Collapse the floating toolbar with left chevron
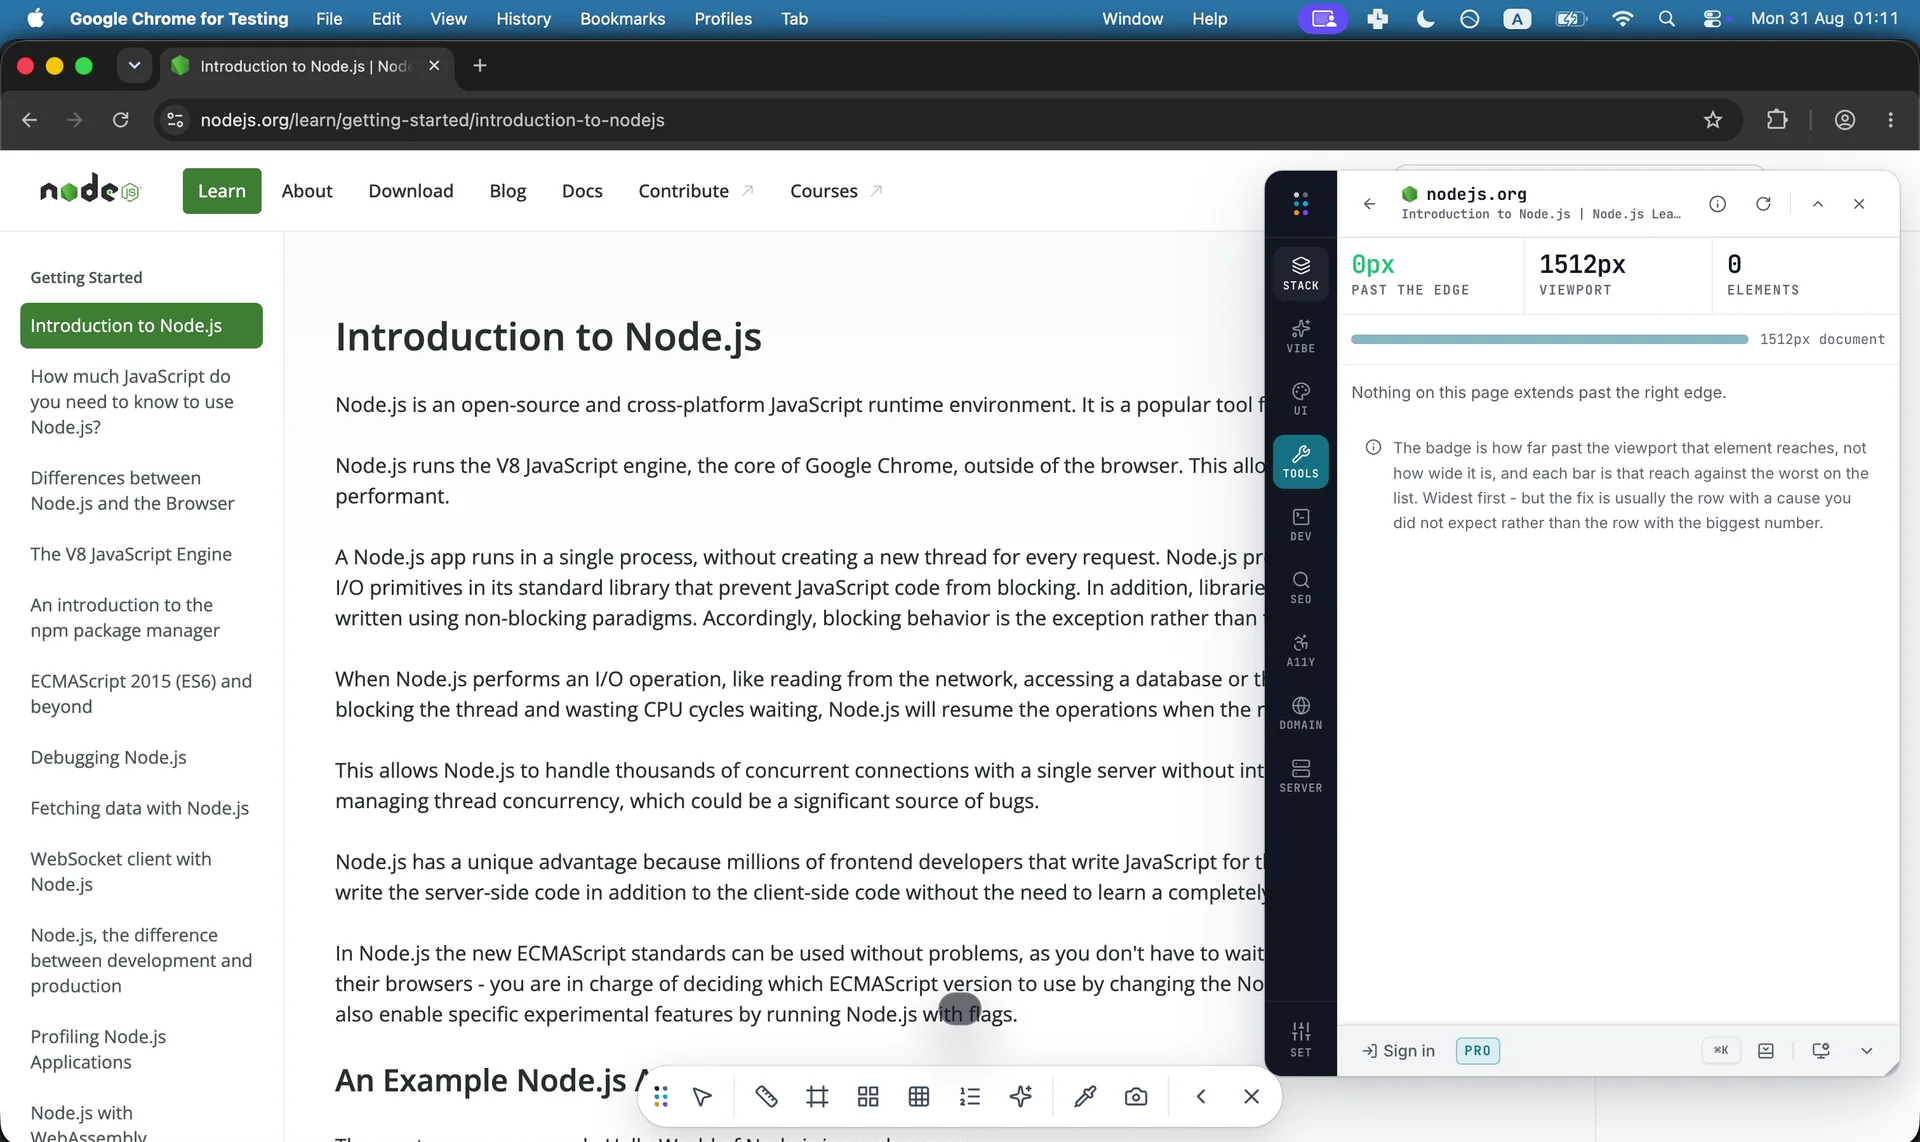The image size is (1920, 1142). pyautogui.click(x=1201, y=1097)
